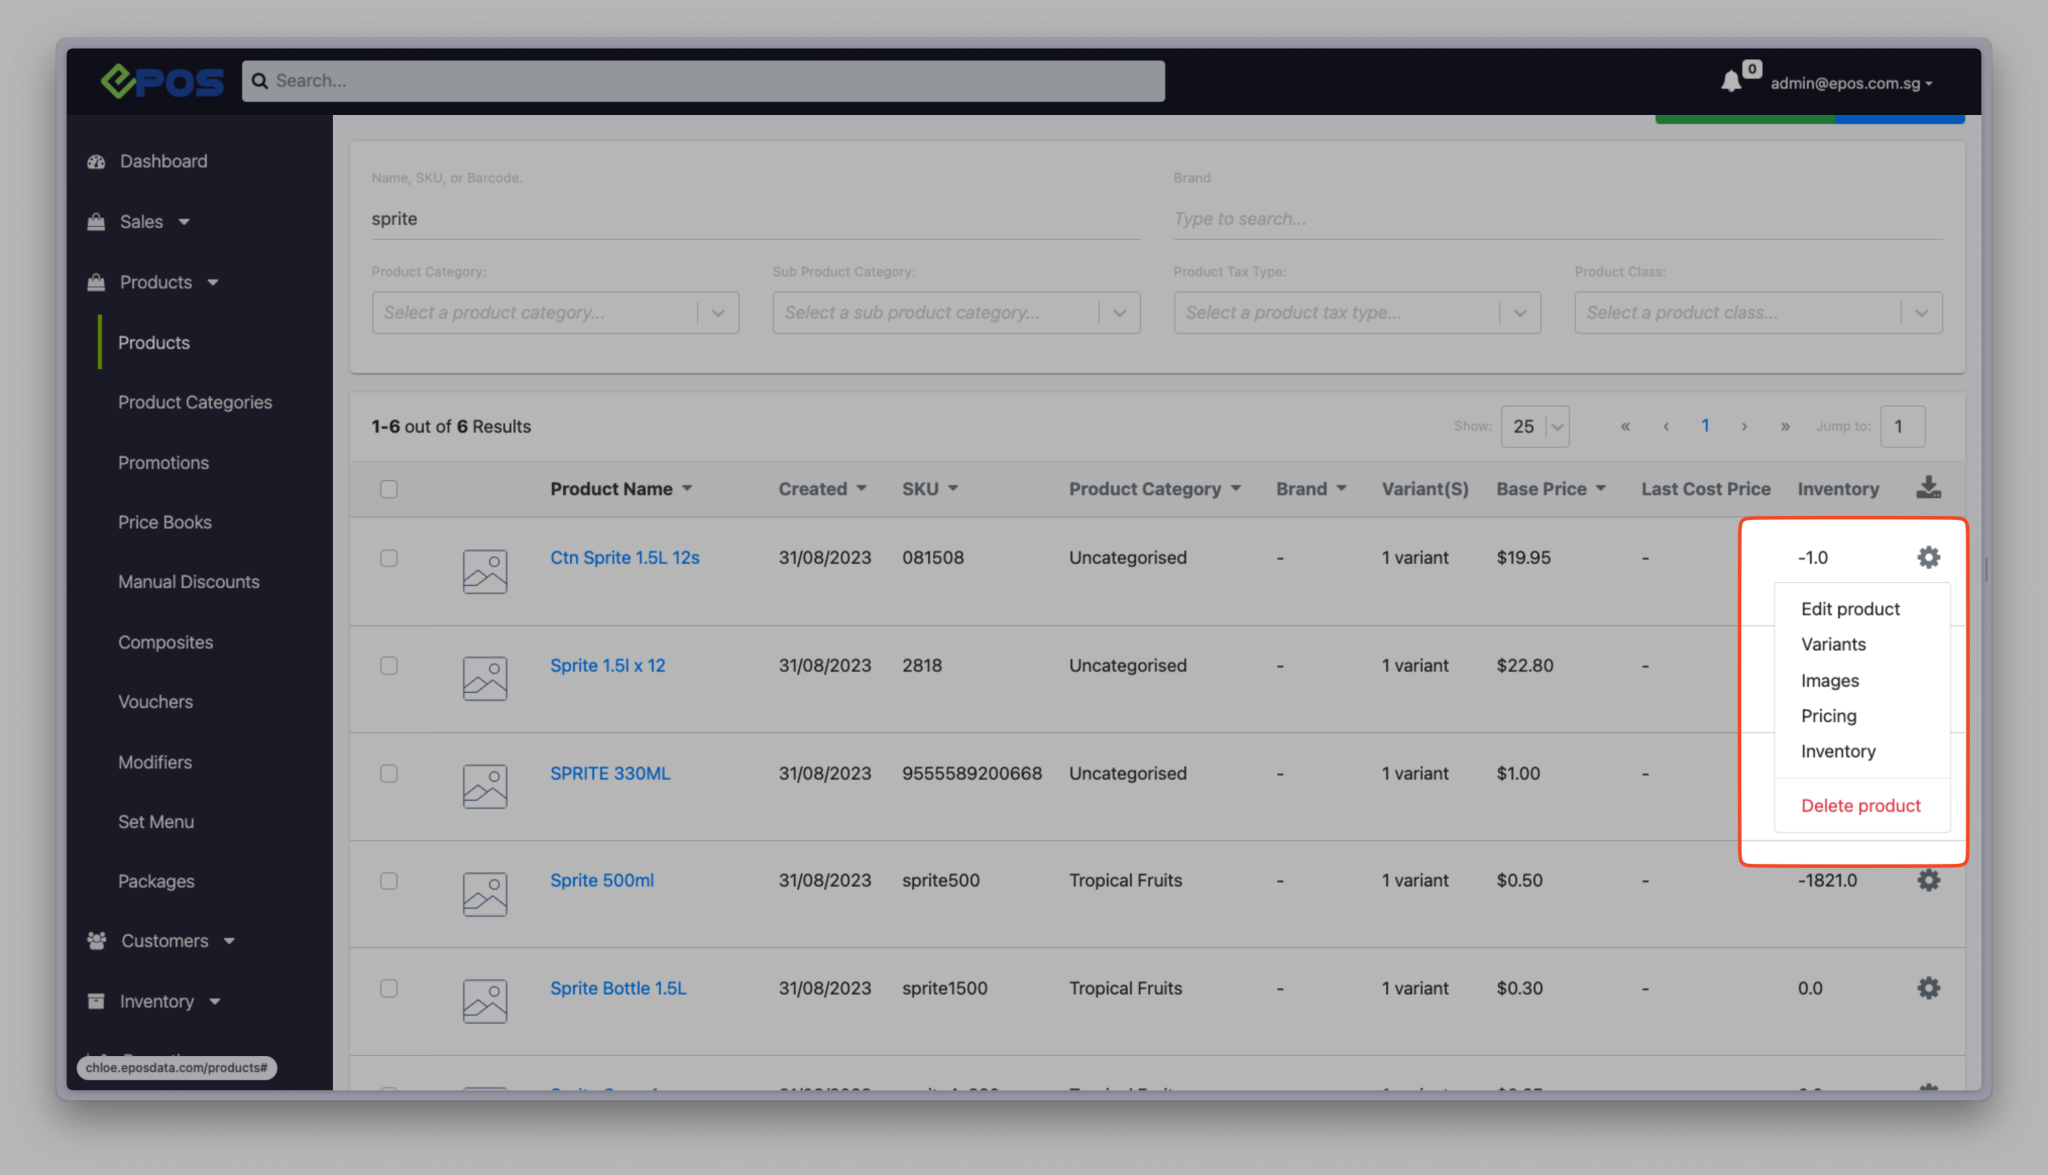Screen dimensions: 2048x1175
Task: Open the Sprite 1.5l x 12 product link
Action: coord(608,665)
